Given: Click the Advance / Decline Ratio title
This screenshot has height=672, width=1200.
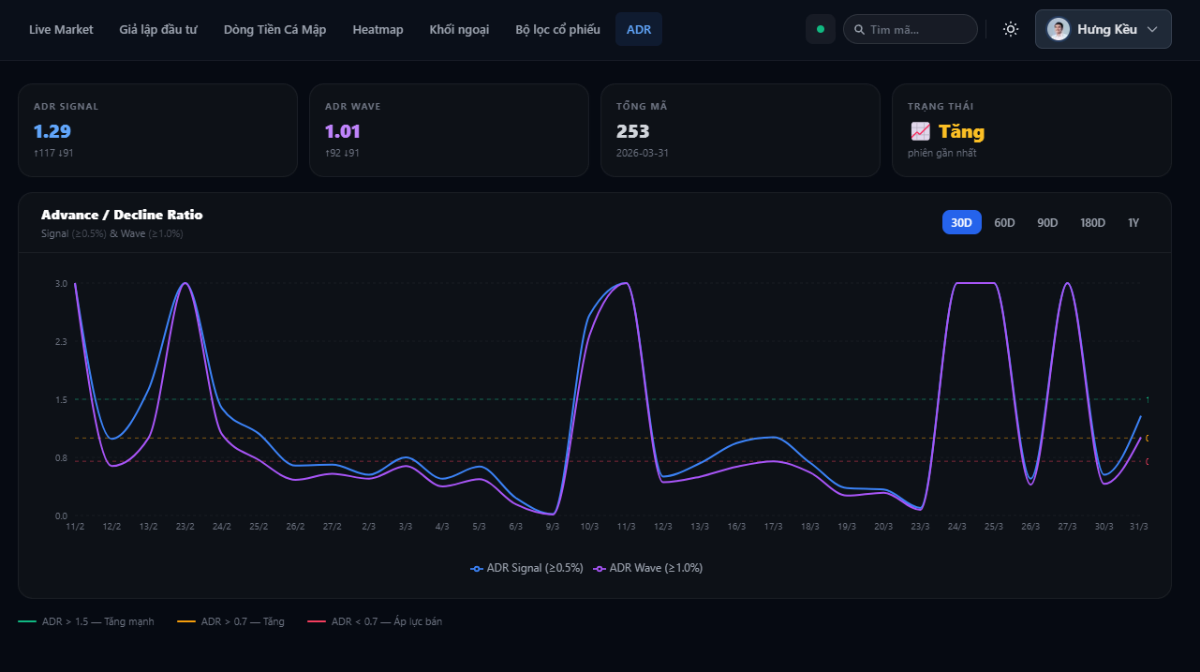Looking at the screenshot, I should pos(122,214).
